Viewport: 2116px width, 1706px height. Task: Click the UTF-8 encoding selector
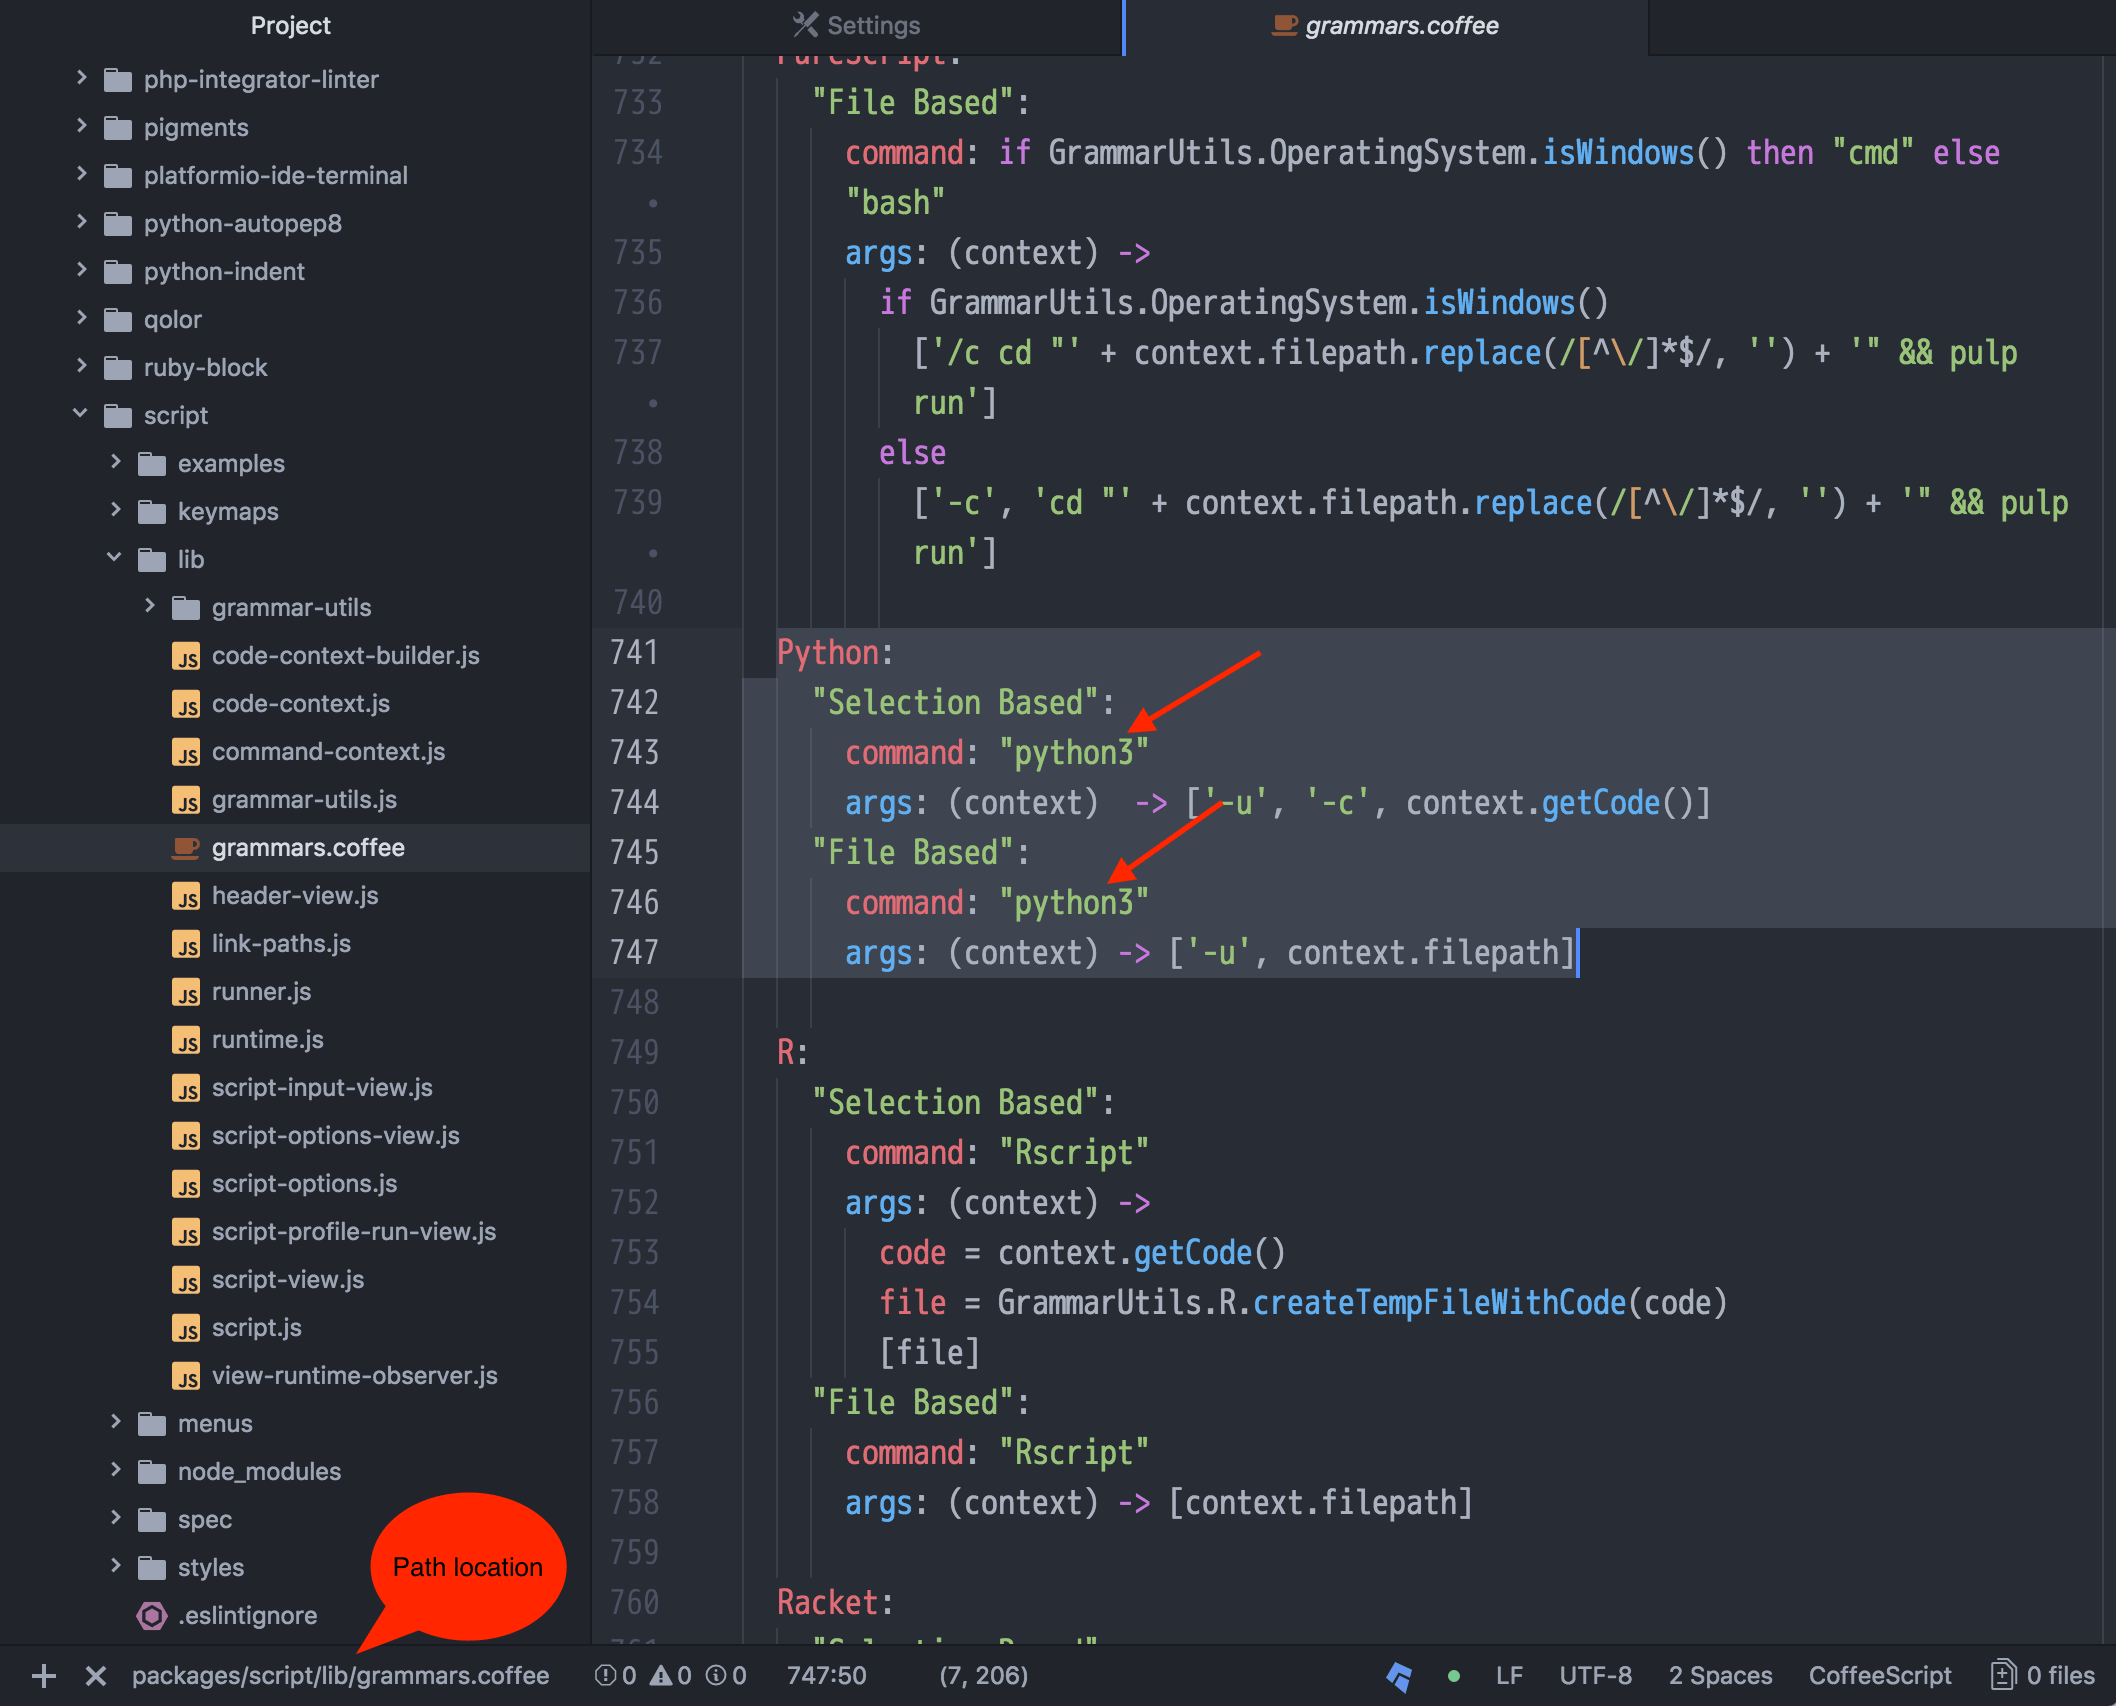[1595, 1676]
